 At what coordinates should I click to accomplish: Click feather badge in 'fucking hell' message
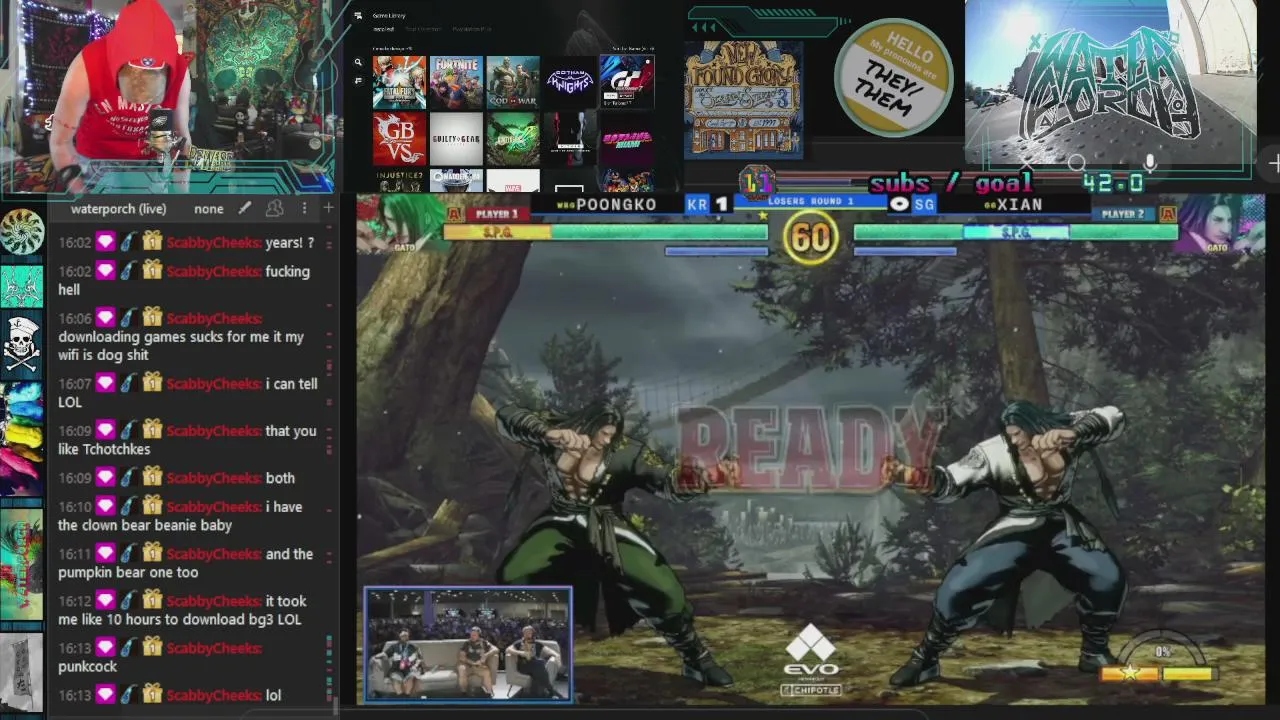coord(128,271)
